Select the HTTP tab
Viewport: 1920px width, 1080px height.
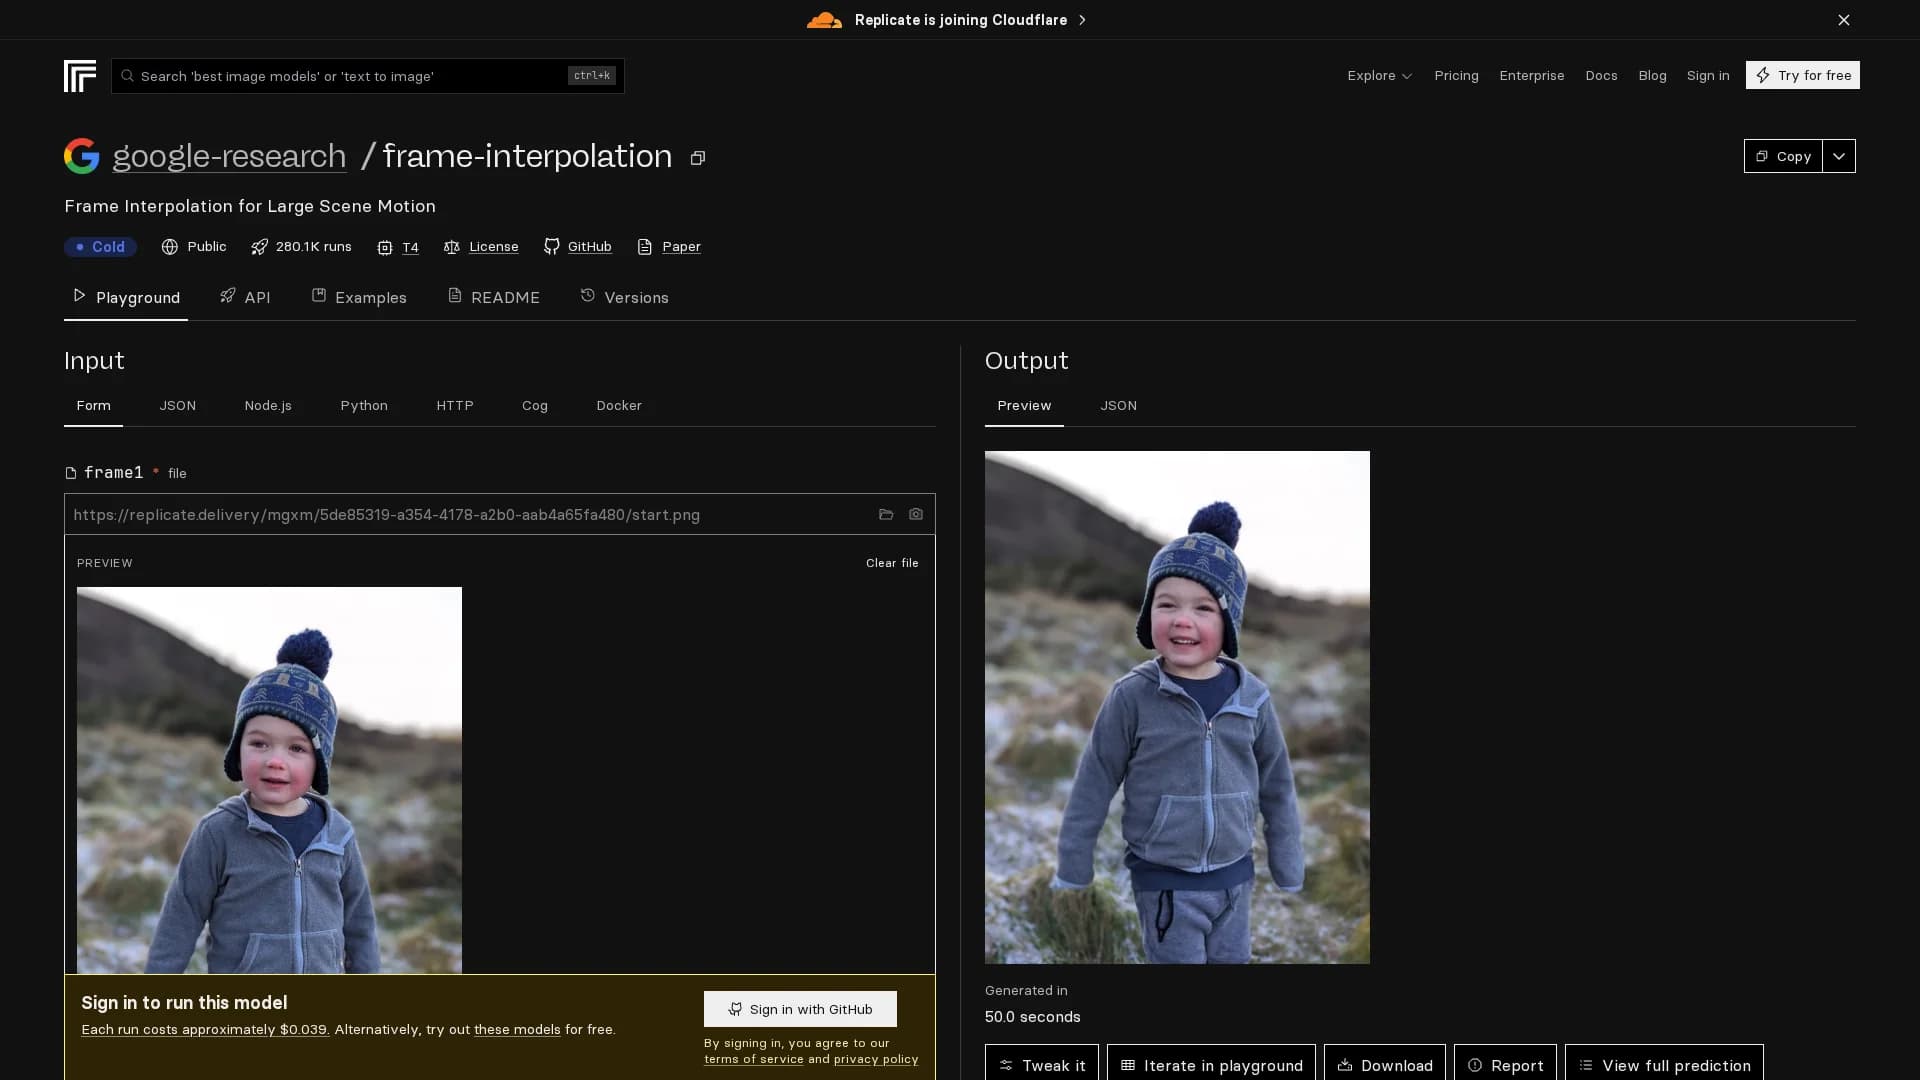pyautogui.click(x=455, y=406)
